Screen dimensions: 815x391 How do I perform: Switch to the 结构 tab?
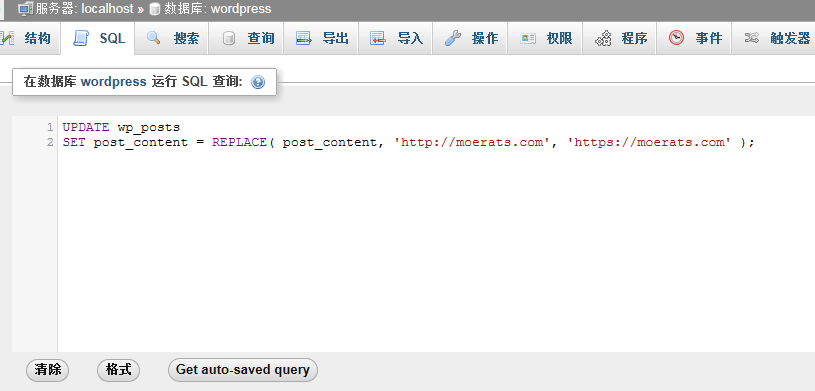pyautogui.click(x=31, y=38)
